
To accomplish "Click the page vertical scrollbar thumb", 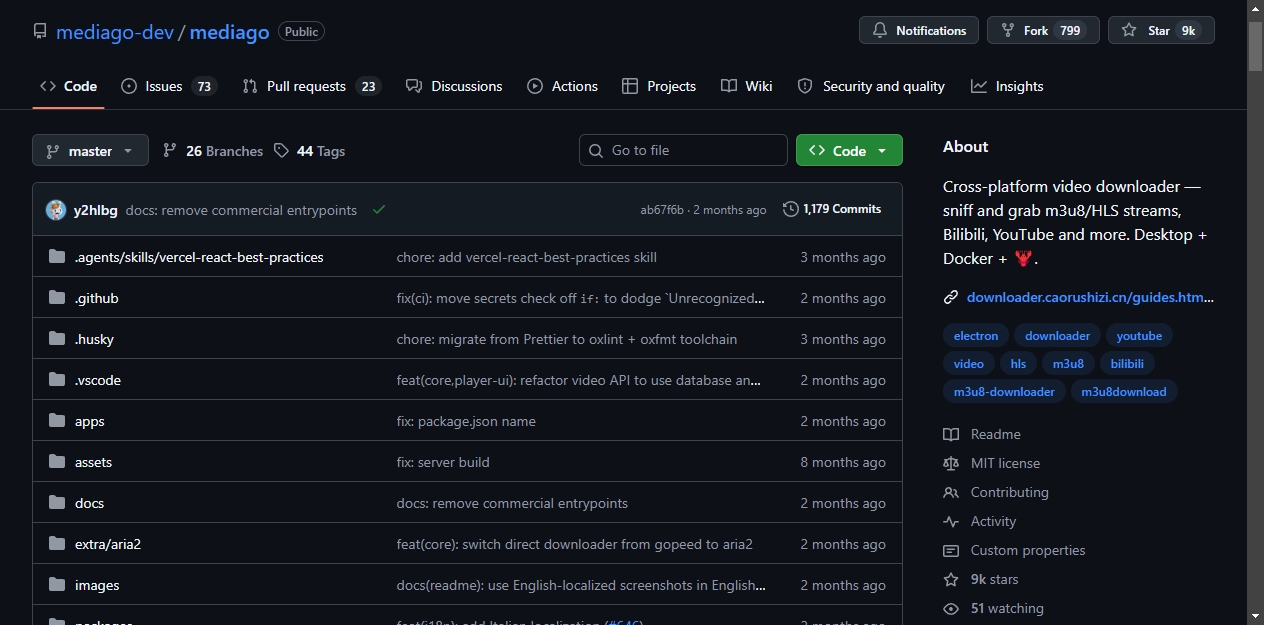I will point(1255,46).
